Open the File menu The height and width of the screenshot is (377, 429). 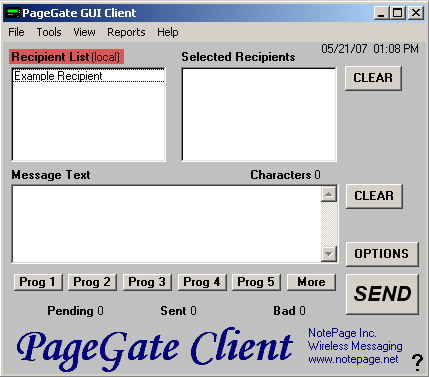(x=16, y=32)
